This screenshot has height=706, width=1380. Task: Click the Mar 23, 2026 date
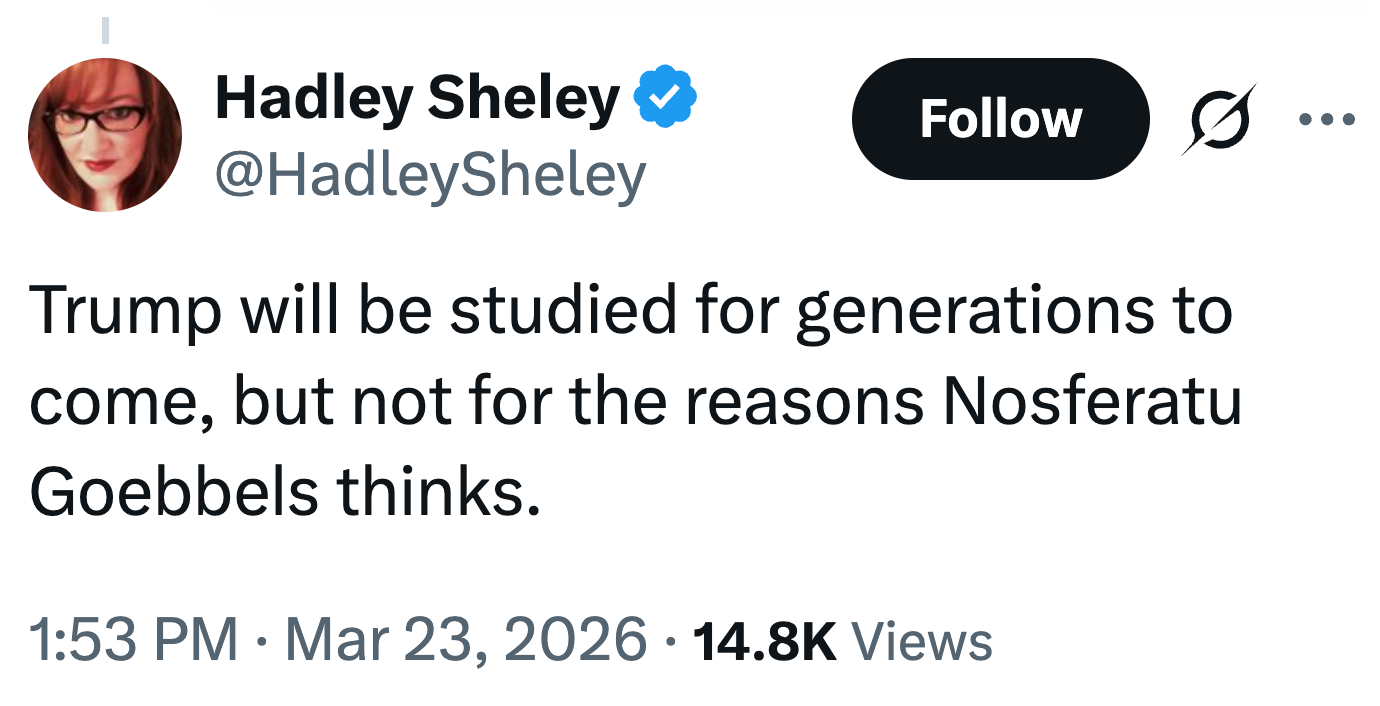pyautogui.click(x=466, y=640)
